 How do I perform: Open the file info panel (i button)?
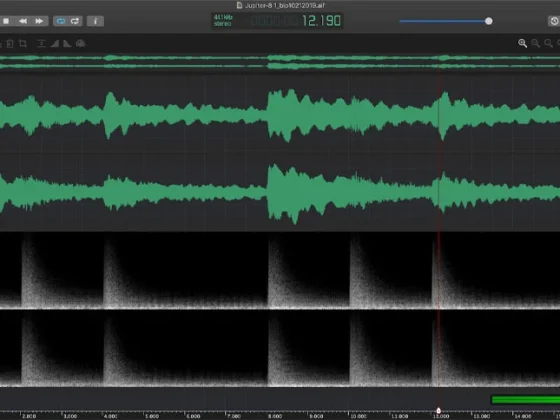coord(95,21)
